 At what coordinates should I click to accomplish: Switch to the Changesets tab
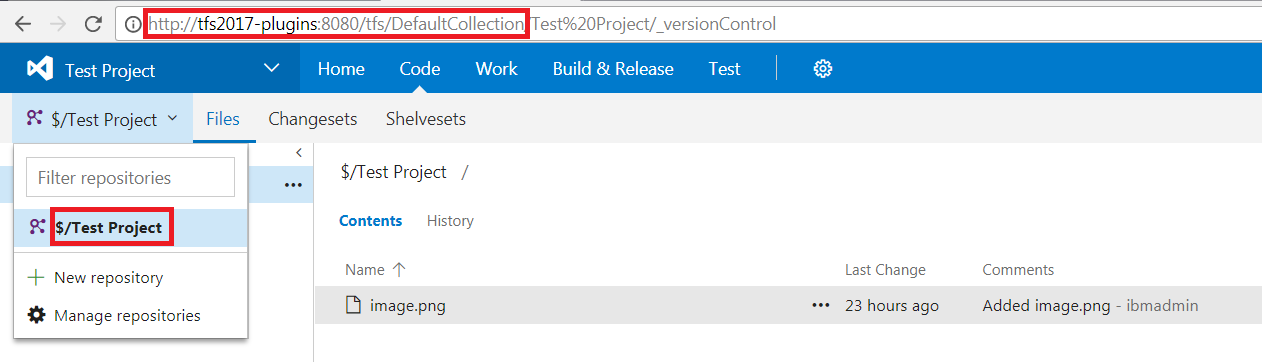tap(313, 119)
